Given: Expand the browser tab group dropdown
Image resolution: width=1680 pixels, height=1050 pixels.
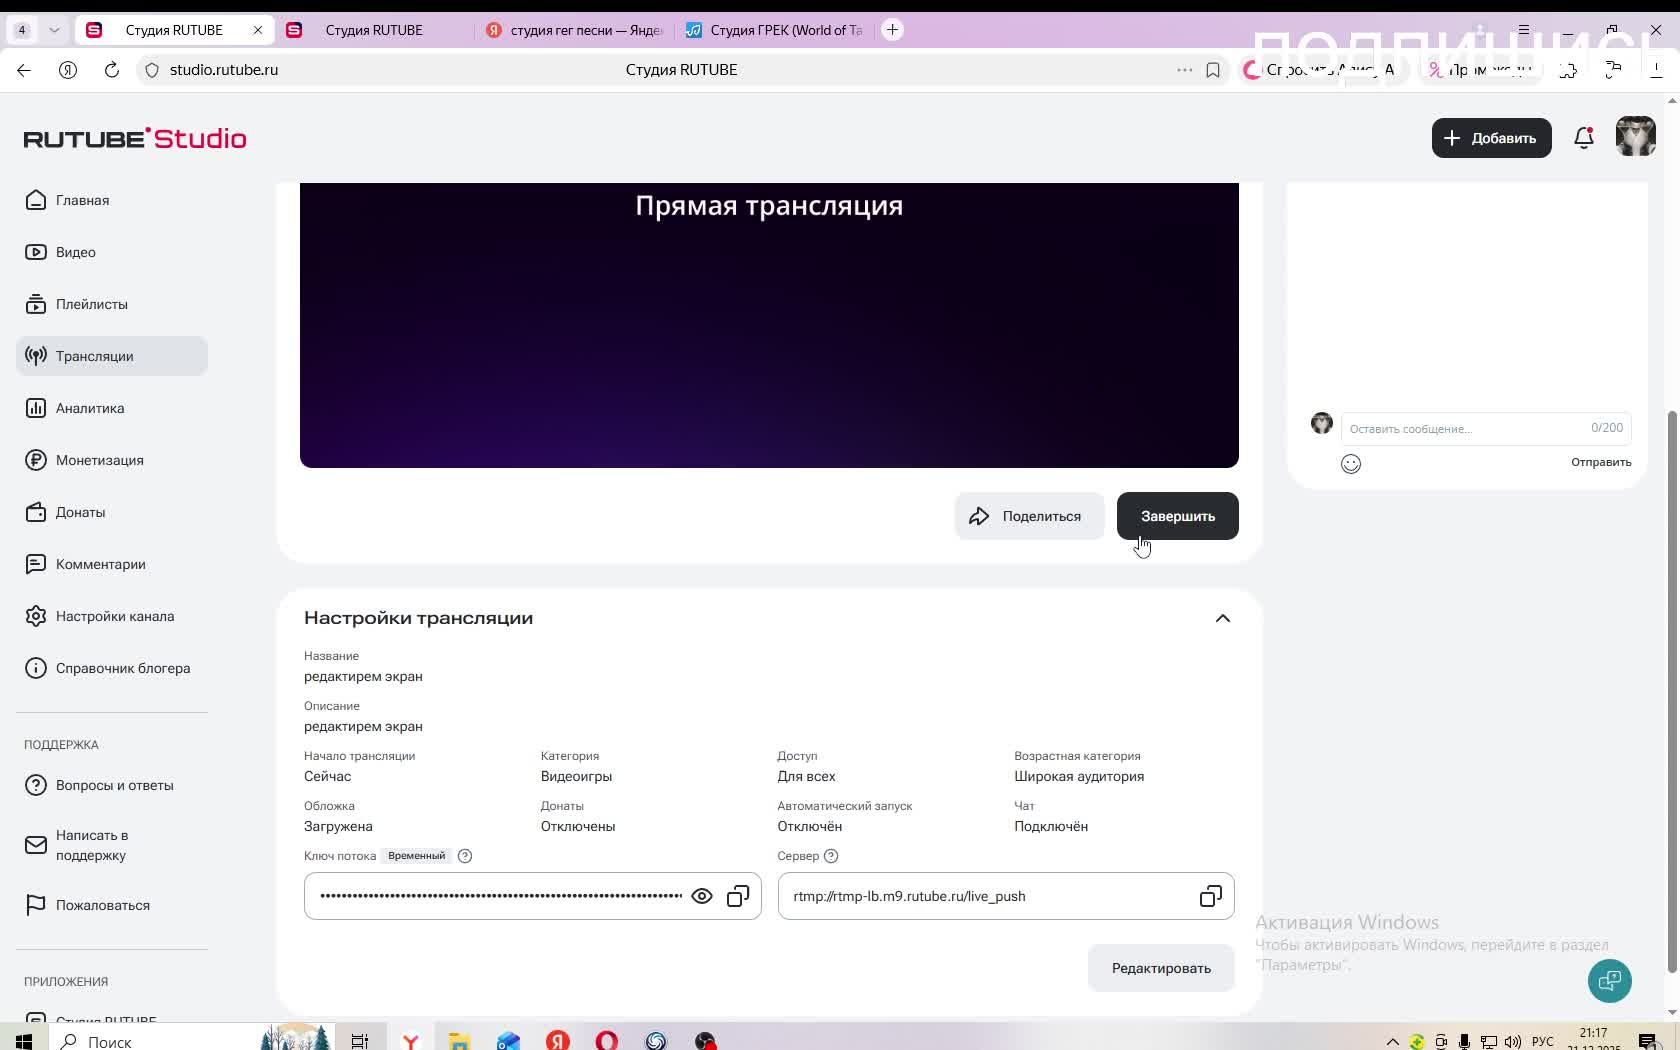Looking at the screenshot, I should 54,30.
